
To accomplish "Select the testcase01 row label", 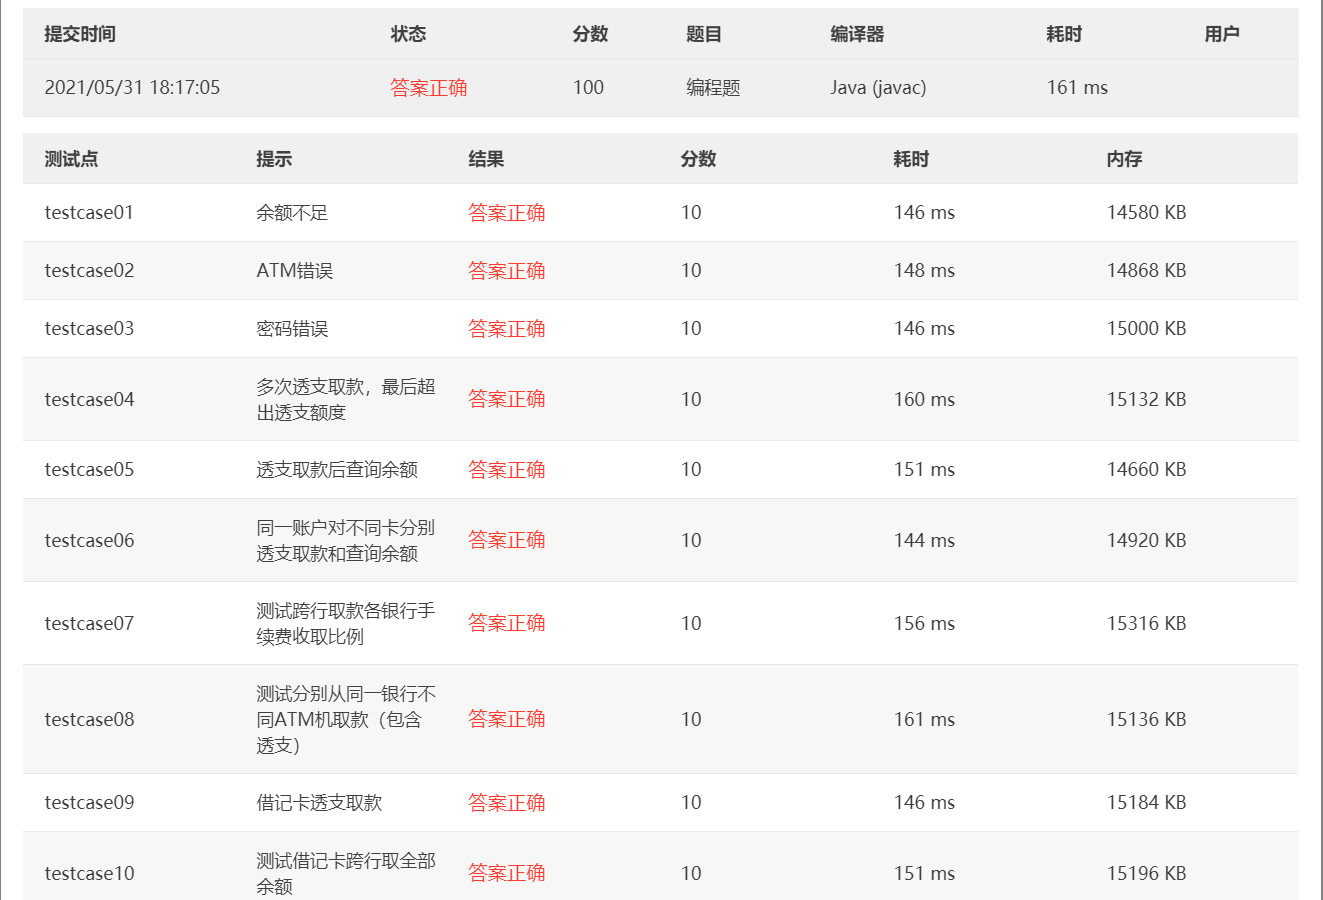I will [89, 213].
